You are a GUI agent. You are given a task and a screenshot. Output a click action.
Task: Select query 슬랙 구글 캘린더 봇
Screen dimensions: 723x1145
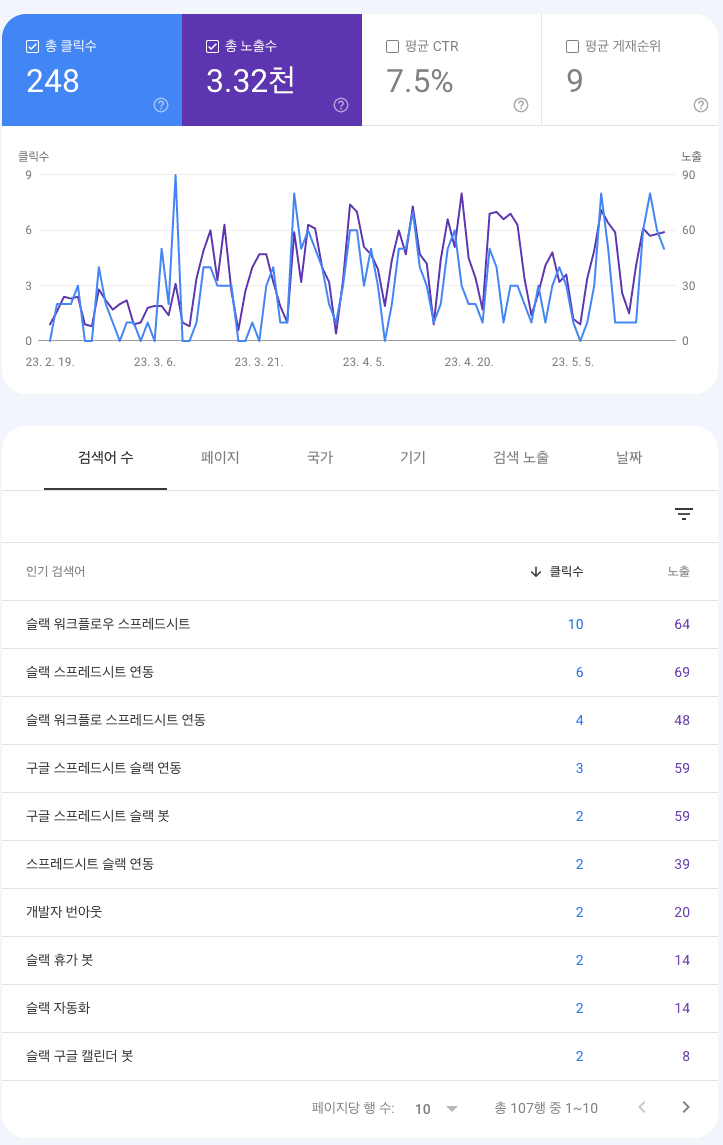coord(80,1057)
